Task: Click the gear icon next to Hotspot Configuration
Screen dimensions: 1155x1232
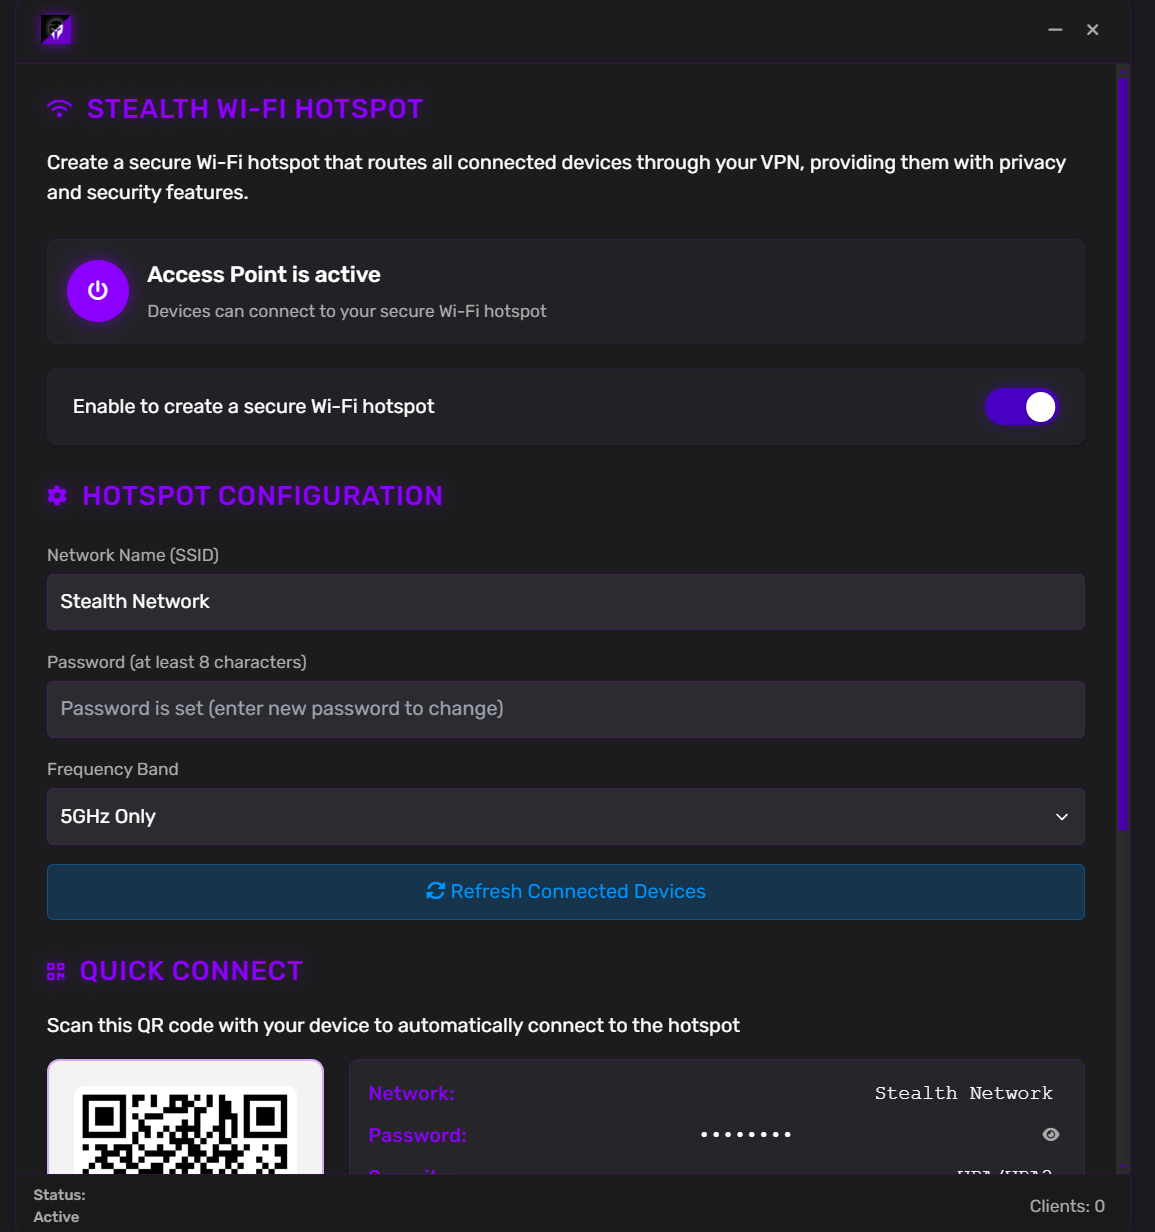Action: point(57,496)
